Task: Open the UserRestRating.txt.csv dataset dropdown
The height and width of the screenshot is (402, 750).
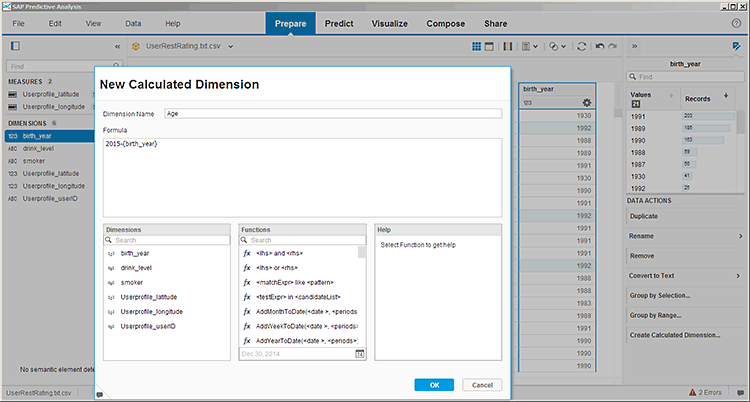Action: 231,46
